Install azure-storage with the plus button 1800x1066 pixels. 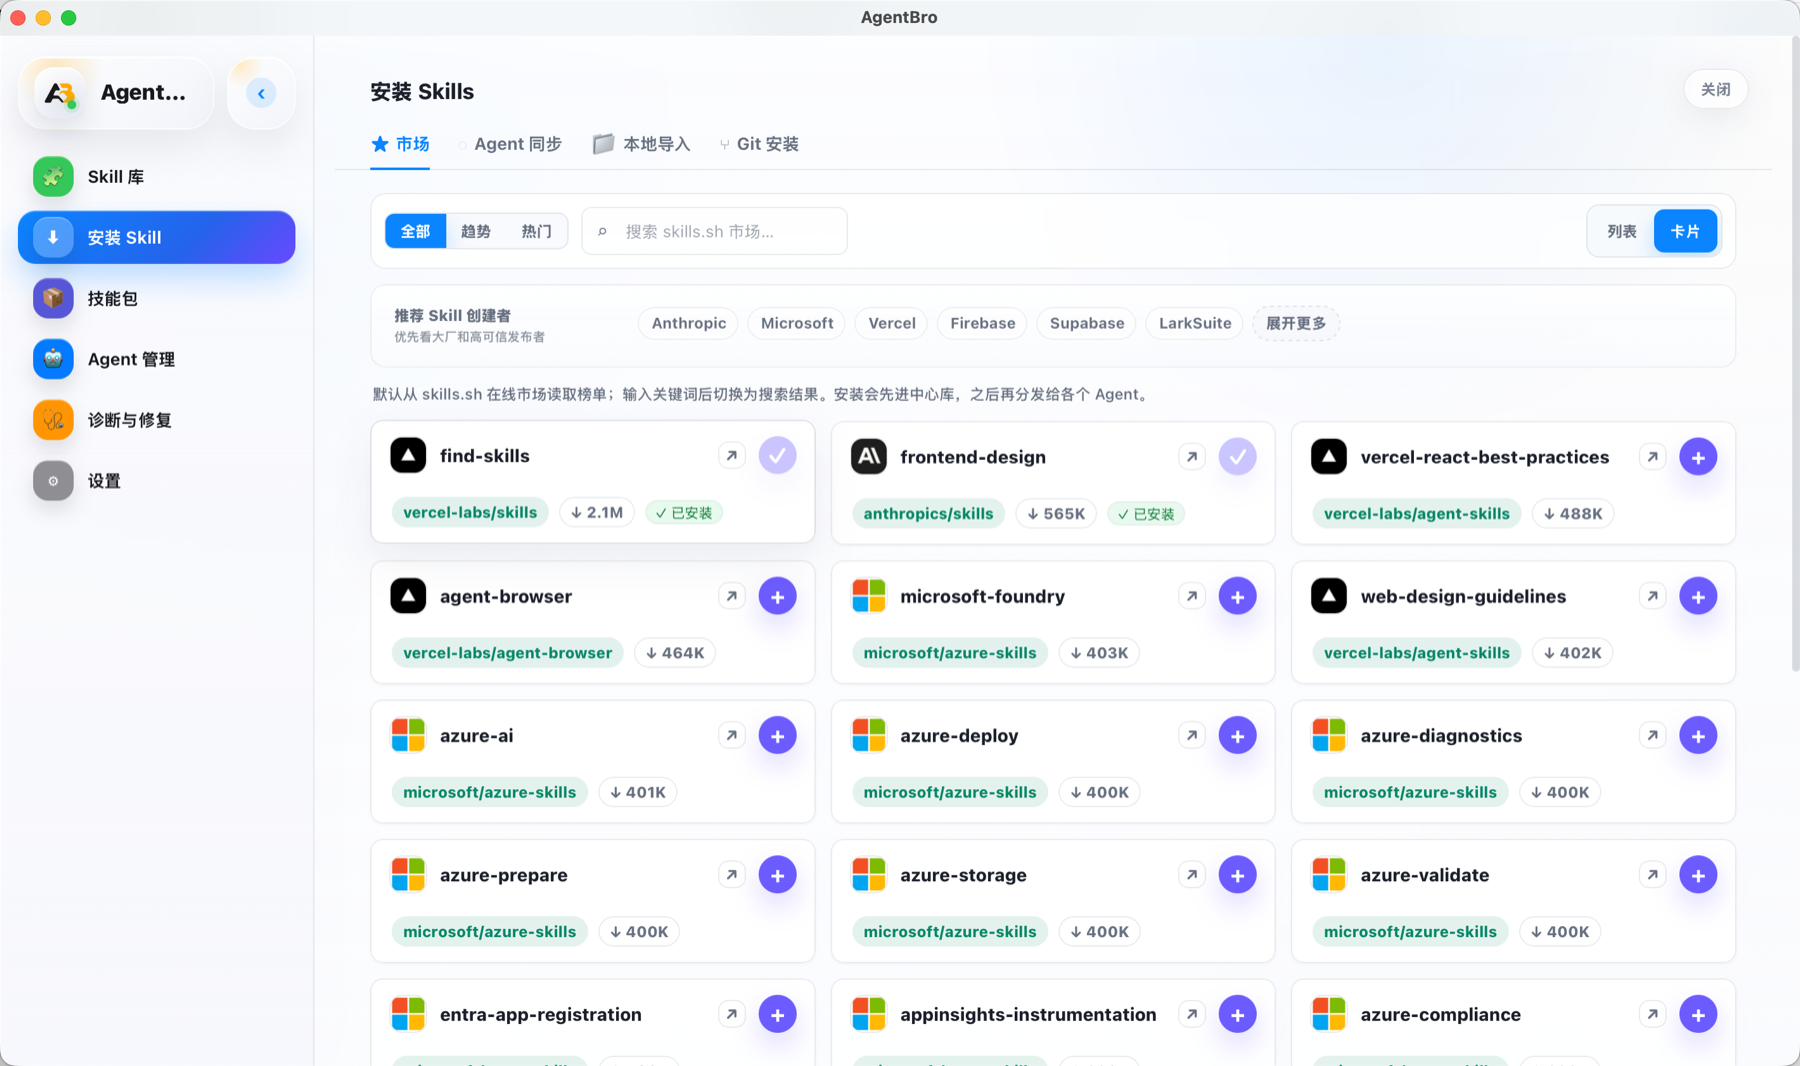[x=1237, y=875]
